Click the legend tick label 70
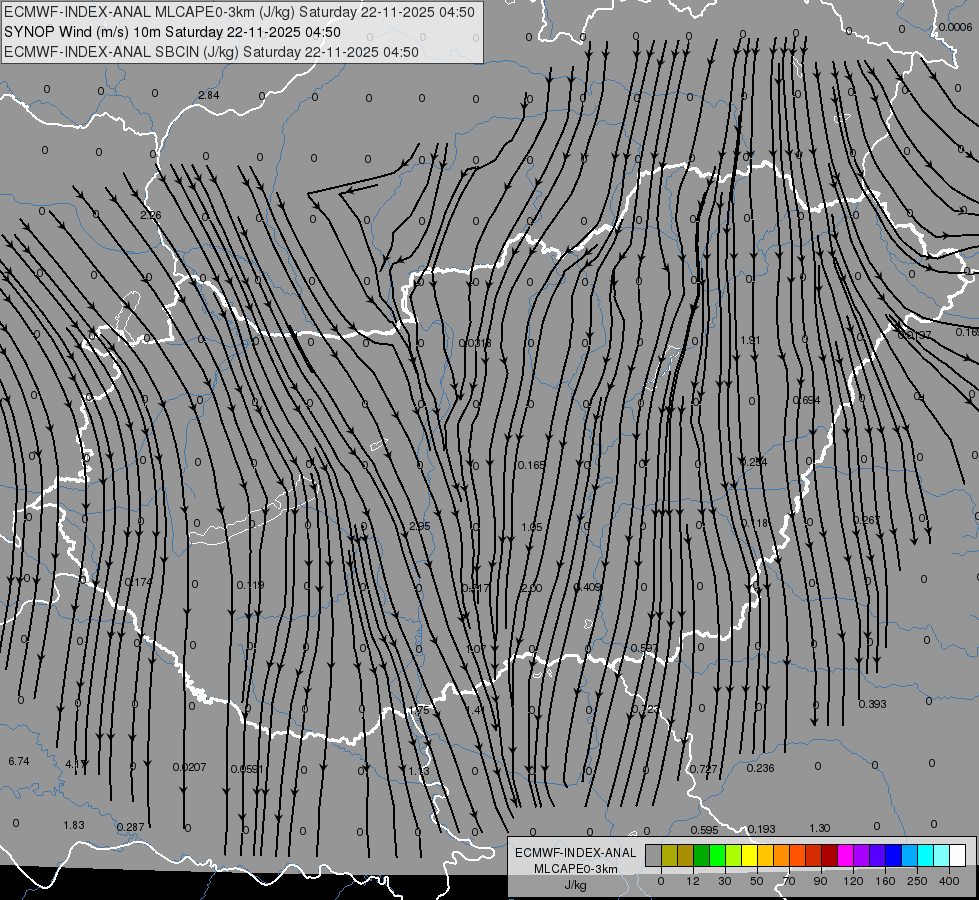The width and height of the screenshot is (979, 900). [789, 881]
